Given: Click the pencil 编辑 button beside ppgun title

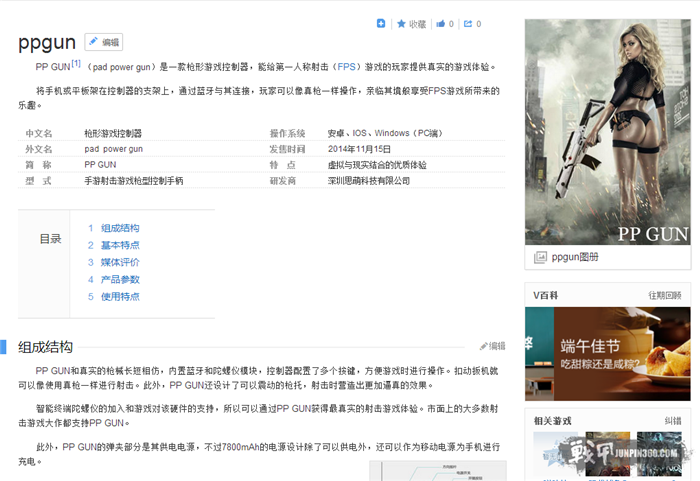Looking at the screenshot, I should (x=103, y=42).
